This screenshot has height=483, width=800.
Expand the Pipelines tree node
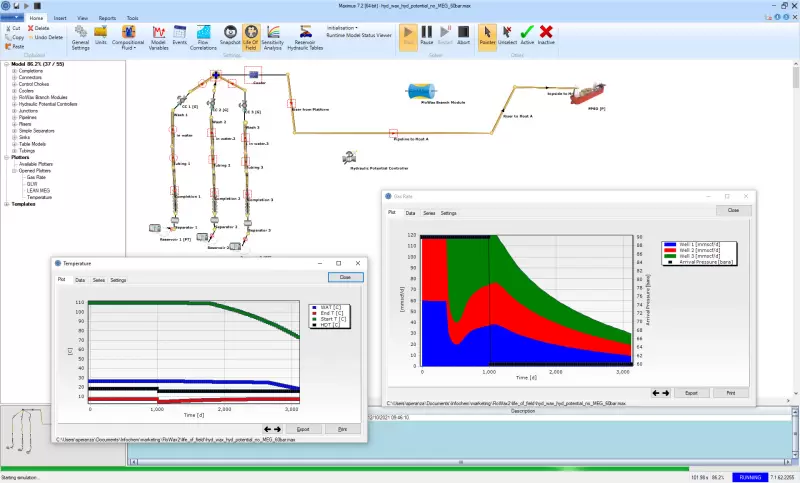click(x=15, y=117)
